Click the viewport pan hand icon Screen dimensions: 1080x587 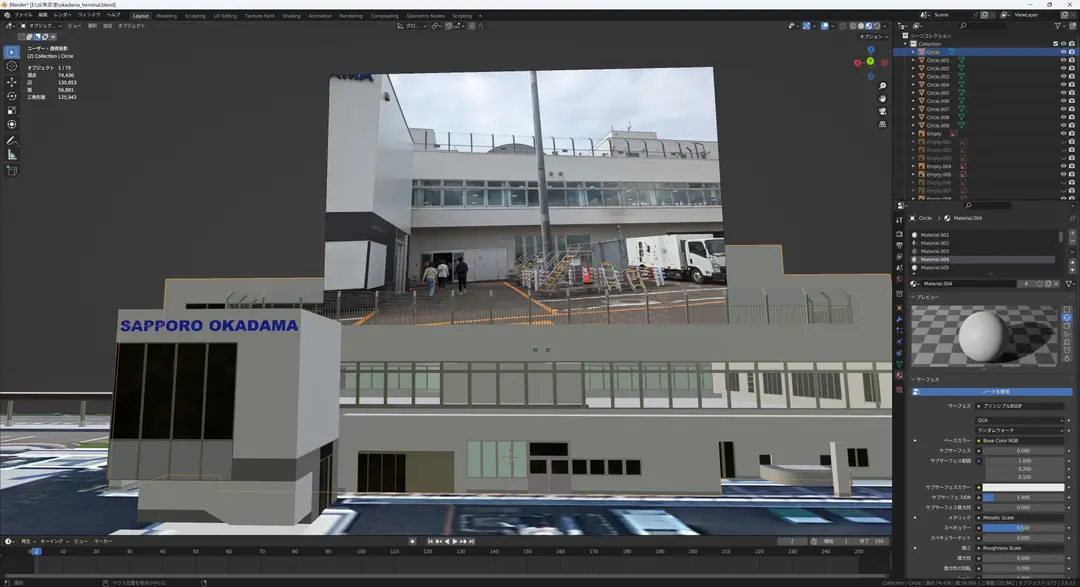[882, 99]
